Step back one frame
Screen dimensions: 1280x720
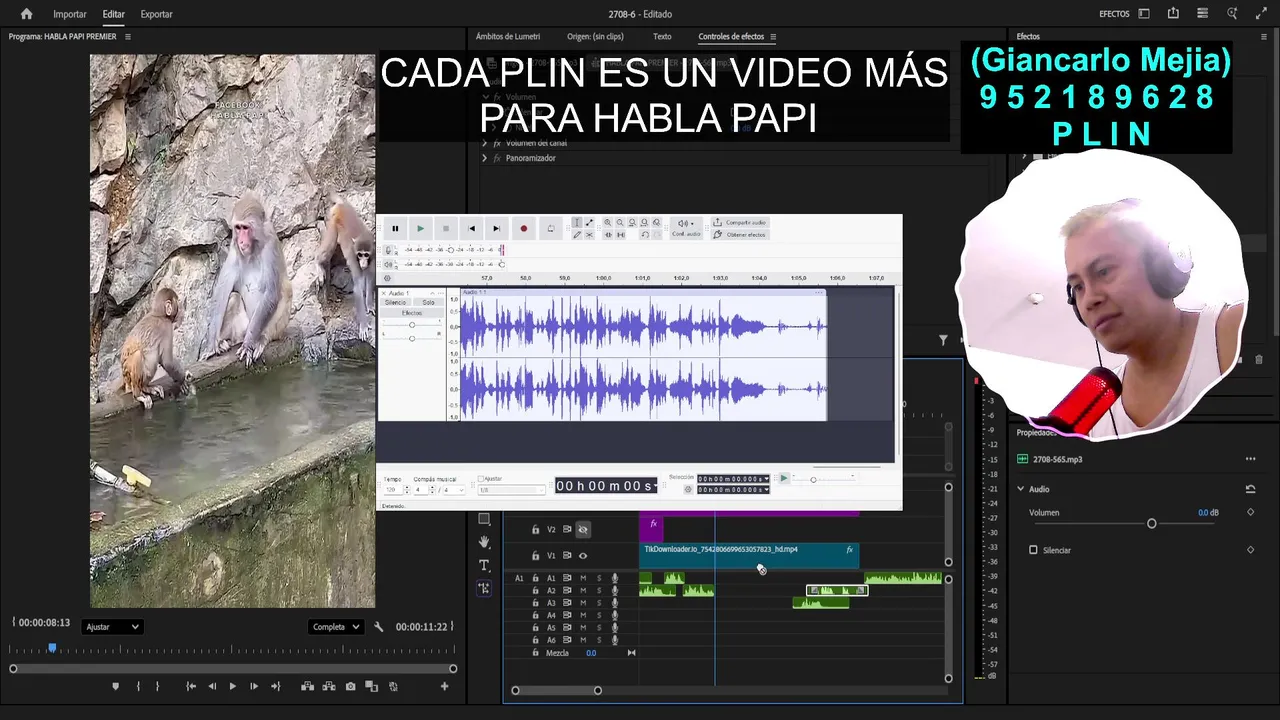click(212, 687)
